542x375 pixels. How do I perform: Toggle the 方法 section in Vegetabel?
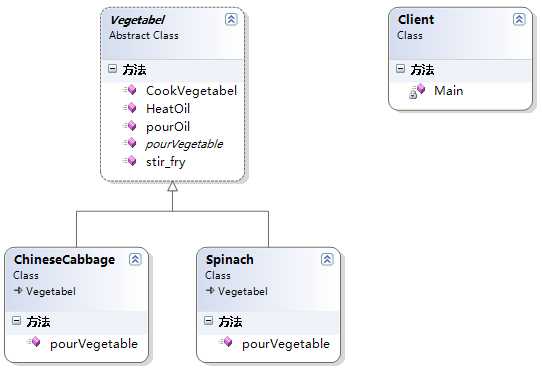pos(112,68)
